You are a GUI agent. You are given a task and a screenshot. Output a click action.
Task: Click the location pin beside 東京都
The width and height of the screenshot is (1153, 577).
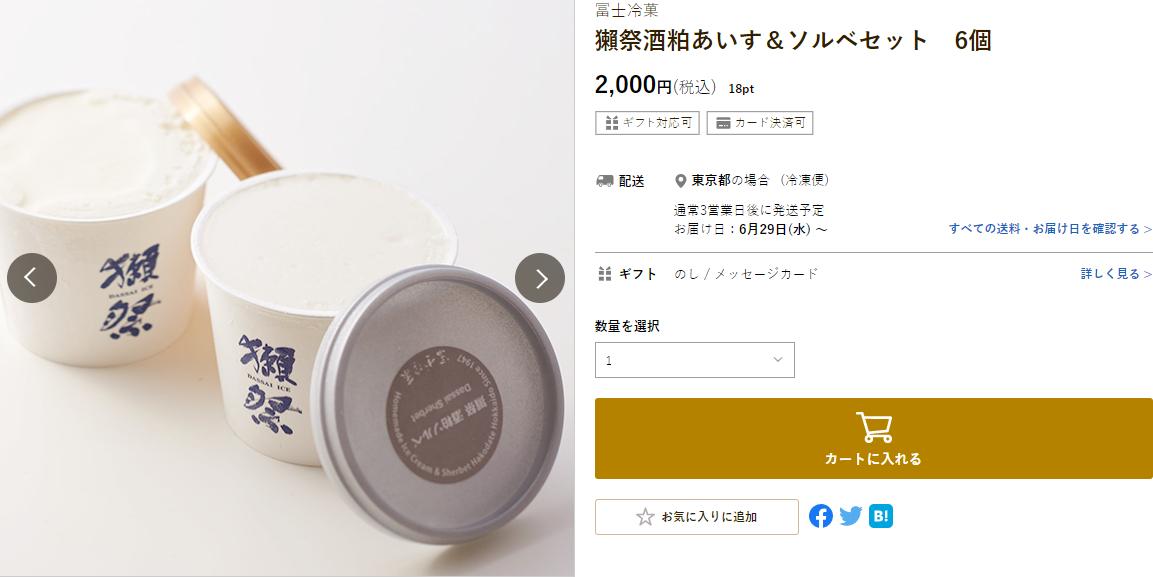(680, 181)
